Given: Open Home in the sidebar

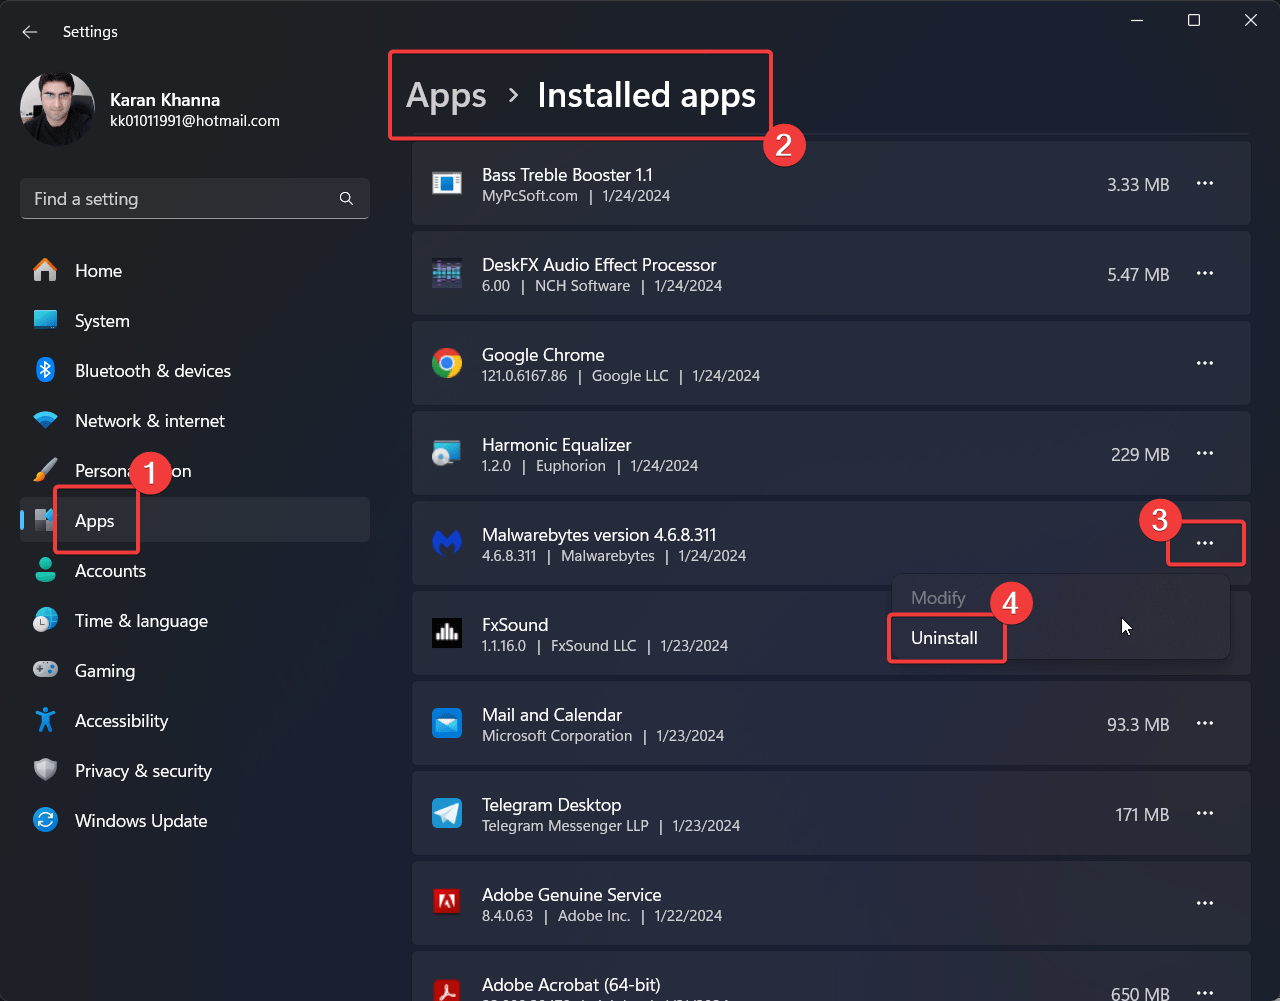Looking at the screenshot, I should [x=195, y=271].
